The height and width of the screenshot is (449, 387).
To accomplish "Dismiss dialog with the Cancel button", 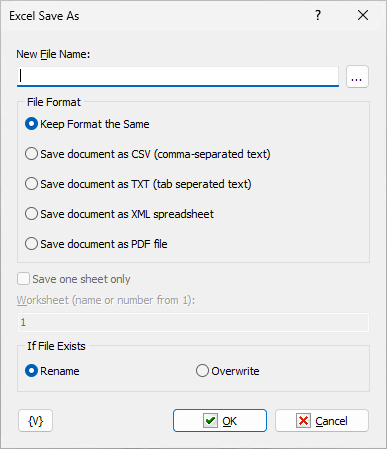I will (x=322, y=421).
